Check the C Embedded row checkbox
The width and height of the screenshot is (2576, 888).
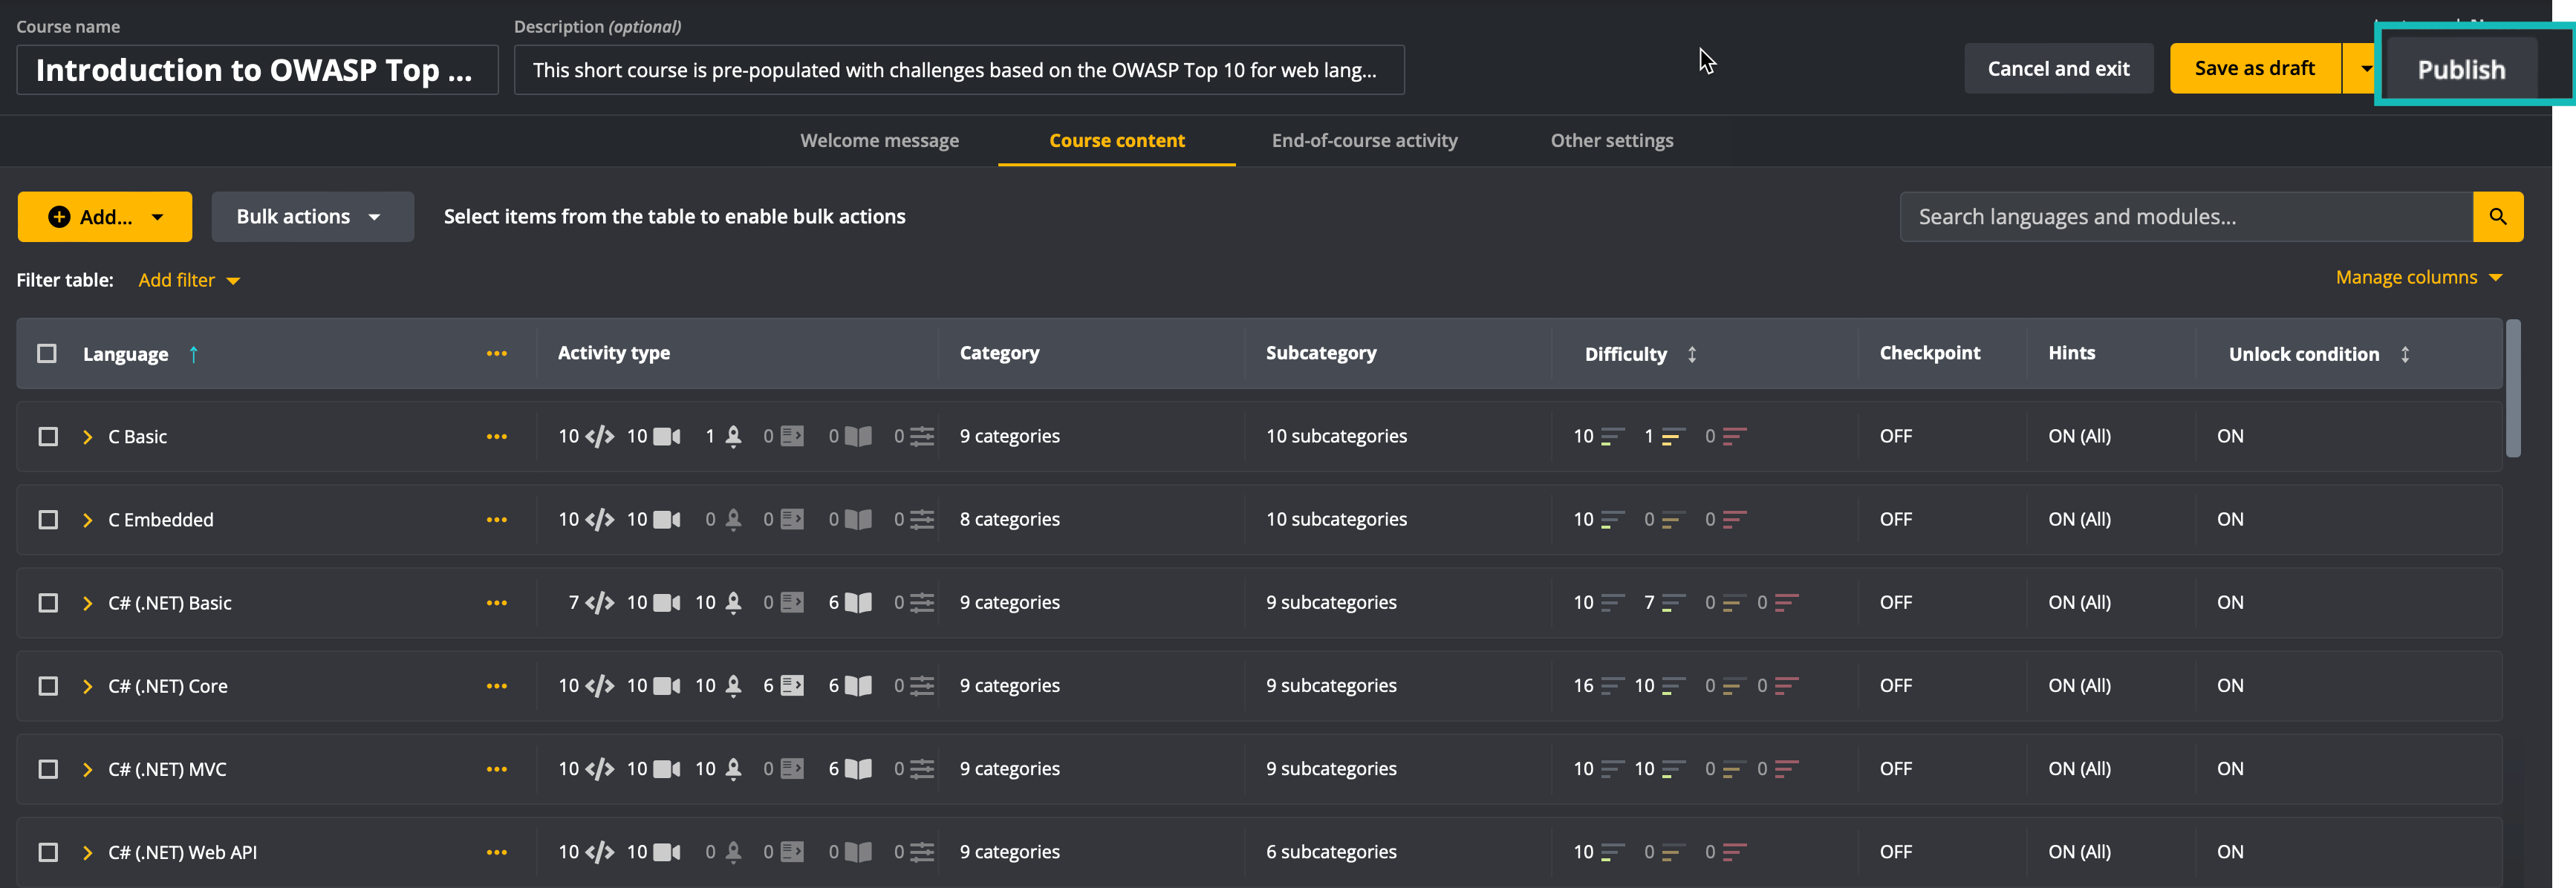coord(48,519)
